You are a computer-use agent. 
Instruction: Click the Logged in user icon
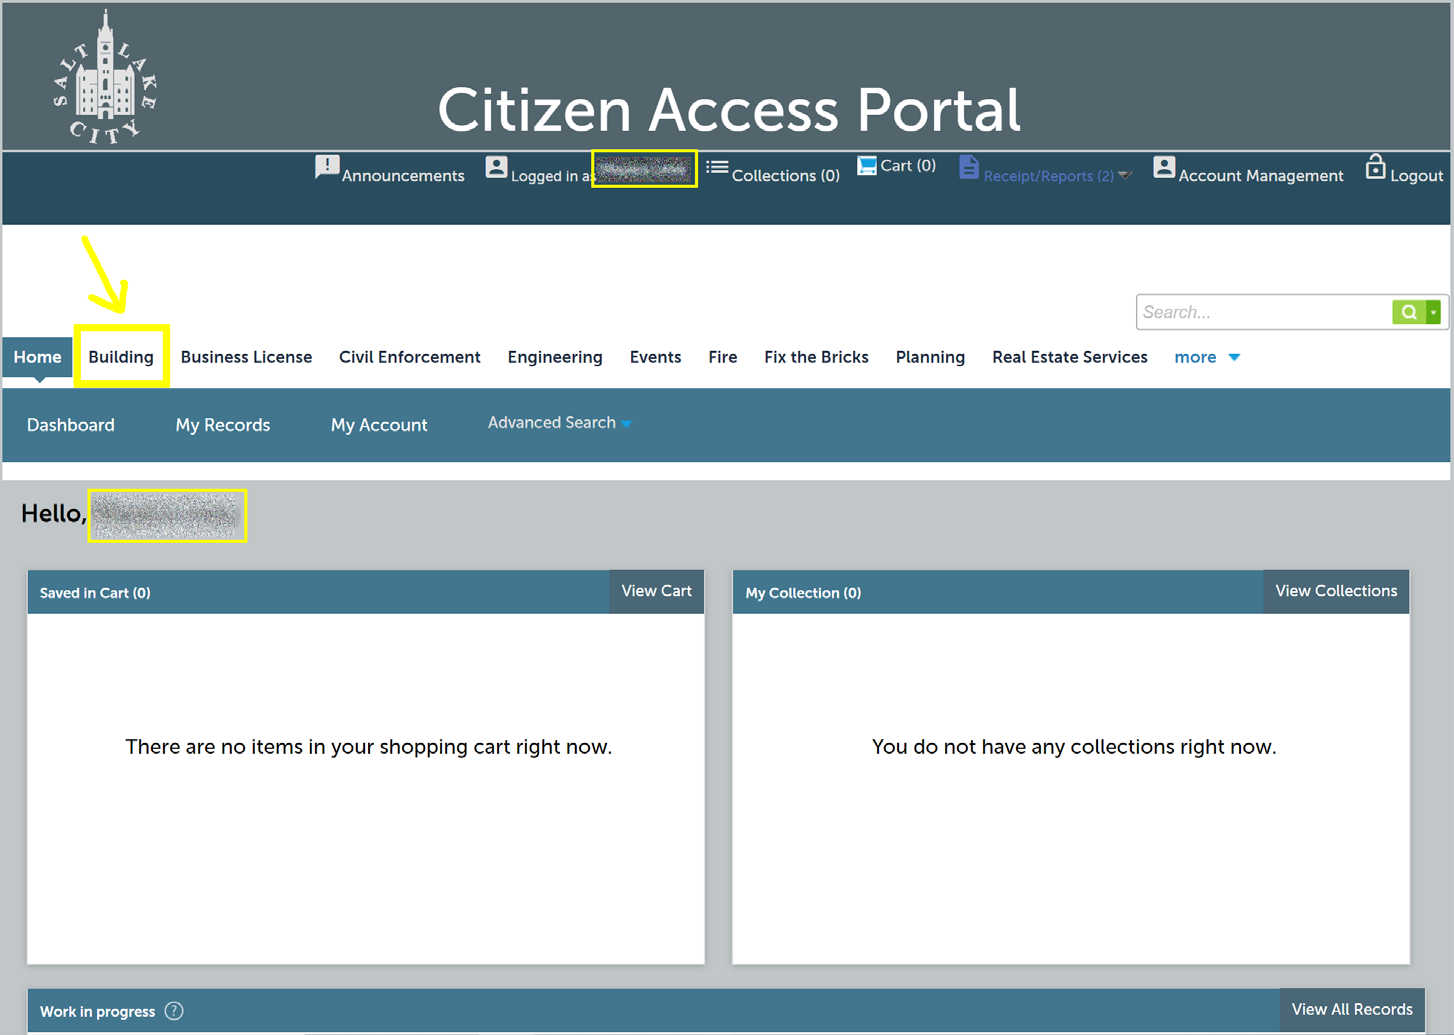(497, 167)
